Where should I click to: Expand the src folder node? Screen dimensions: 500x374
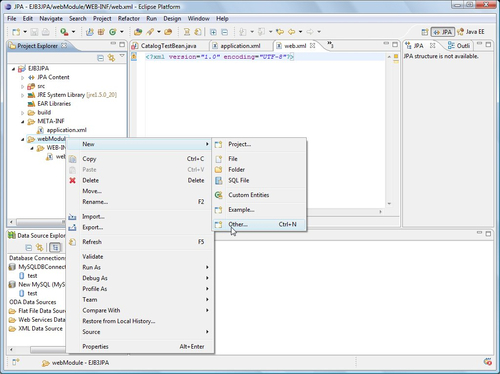click(23, 87)
